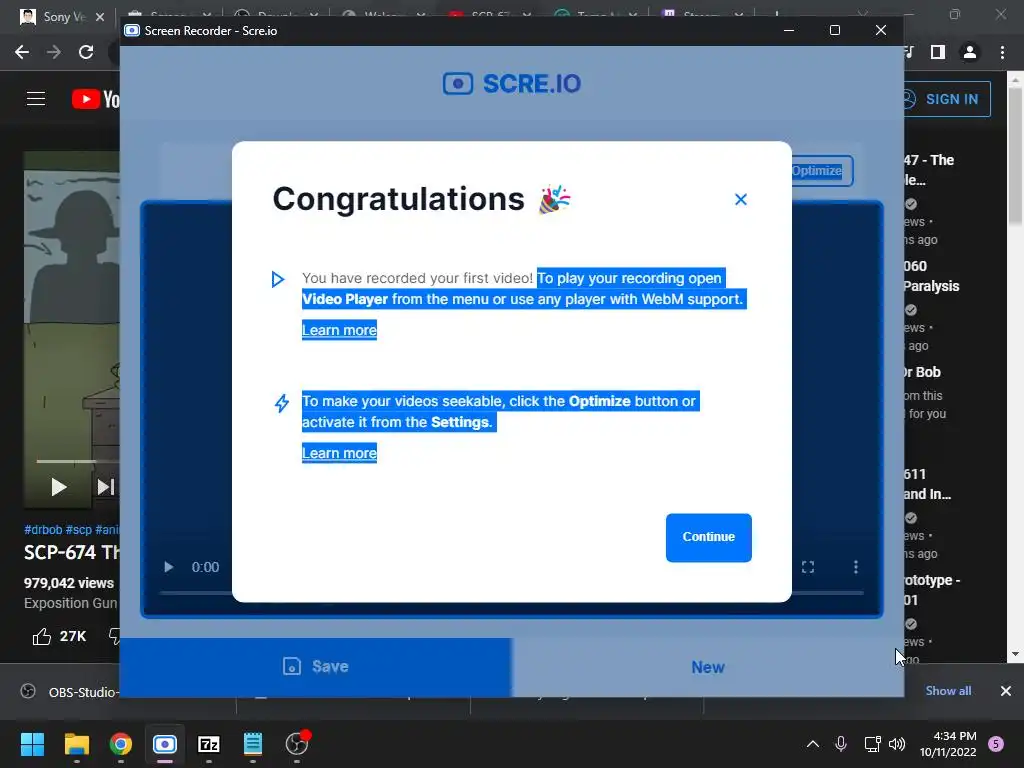
Task: Click the video title SCP-674
Action: pos(72,552)
